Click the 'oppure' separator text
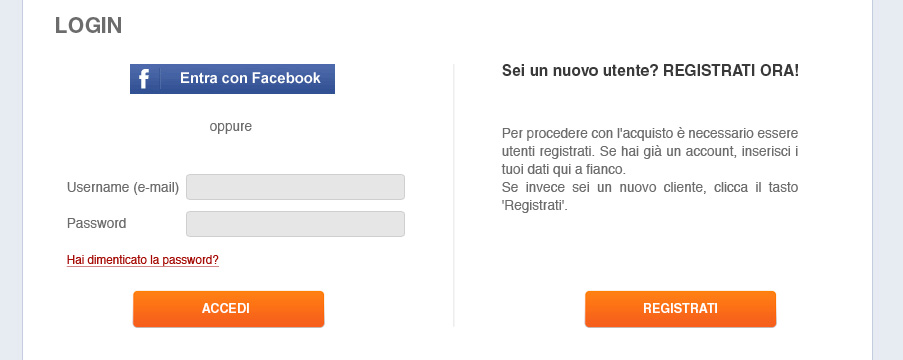 [230, 126]
